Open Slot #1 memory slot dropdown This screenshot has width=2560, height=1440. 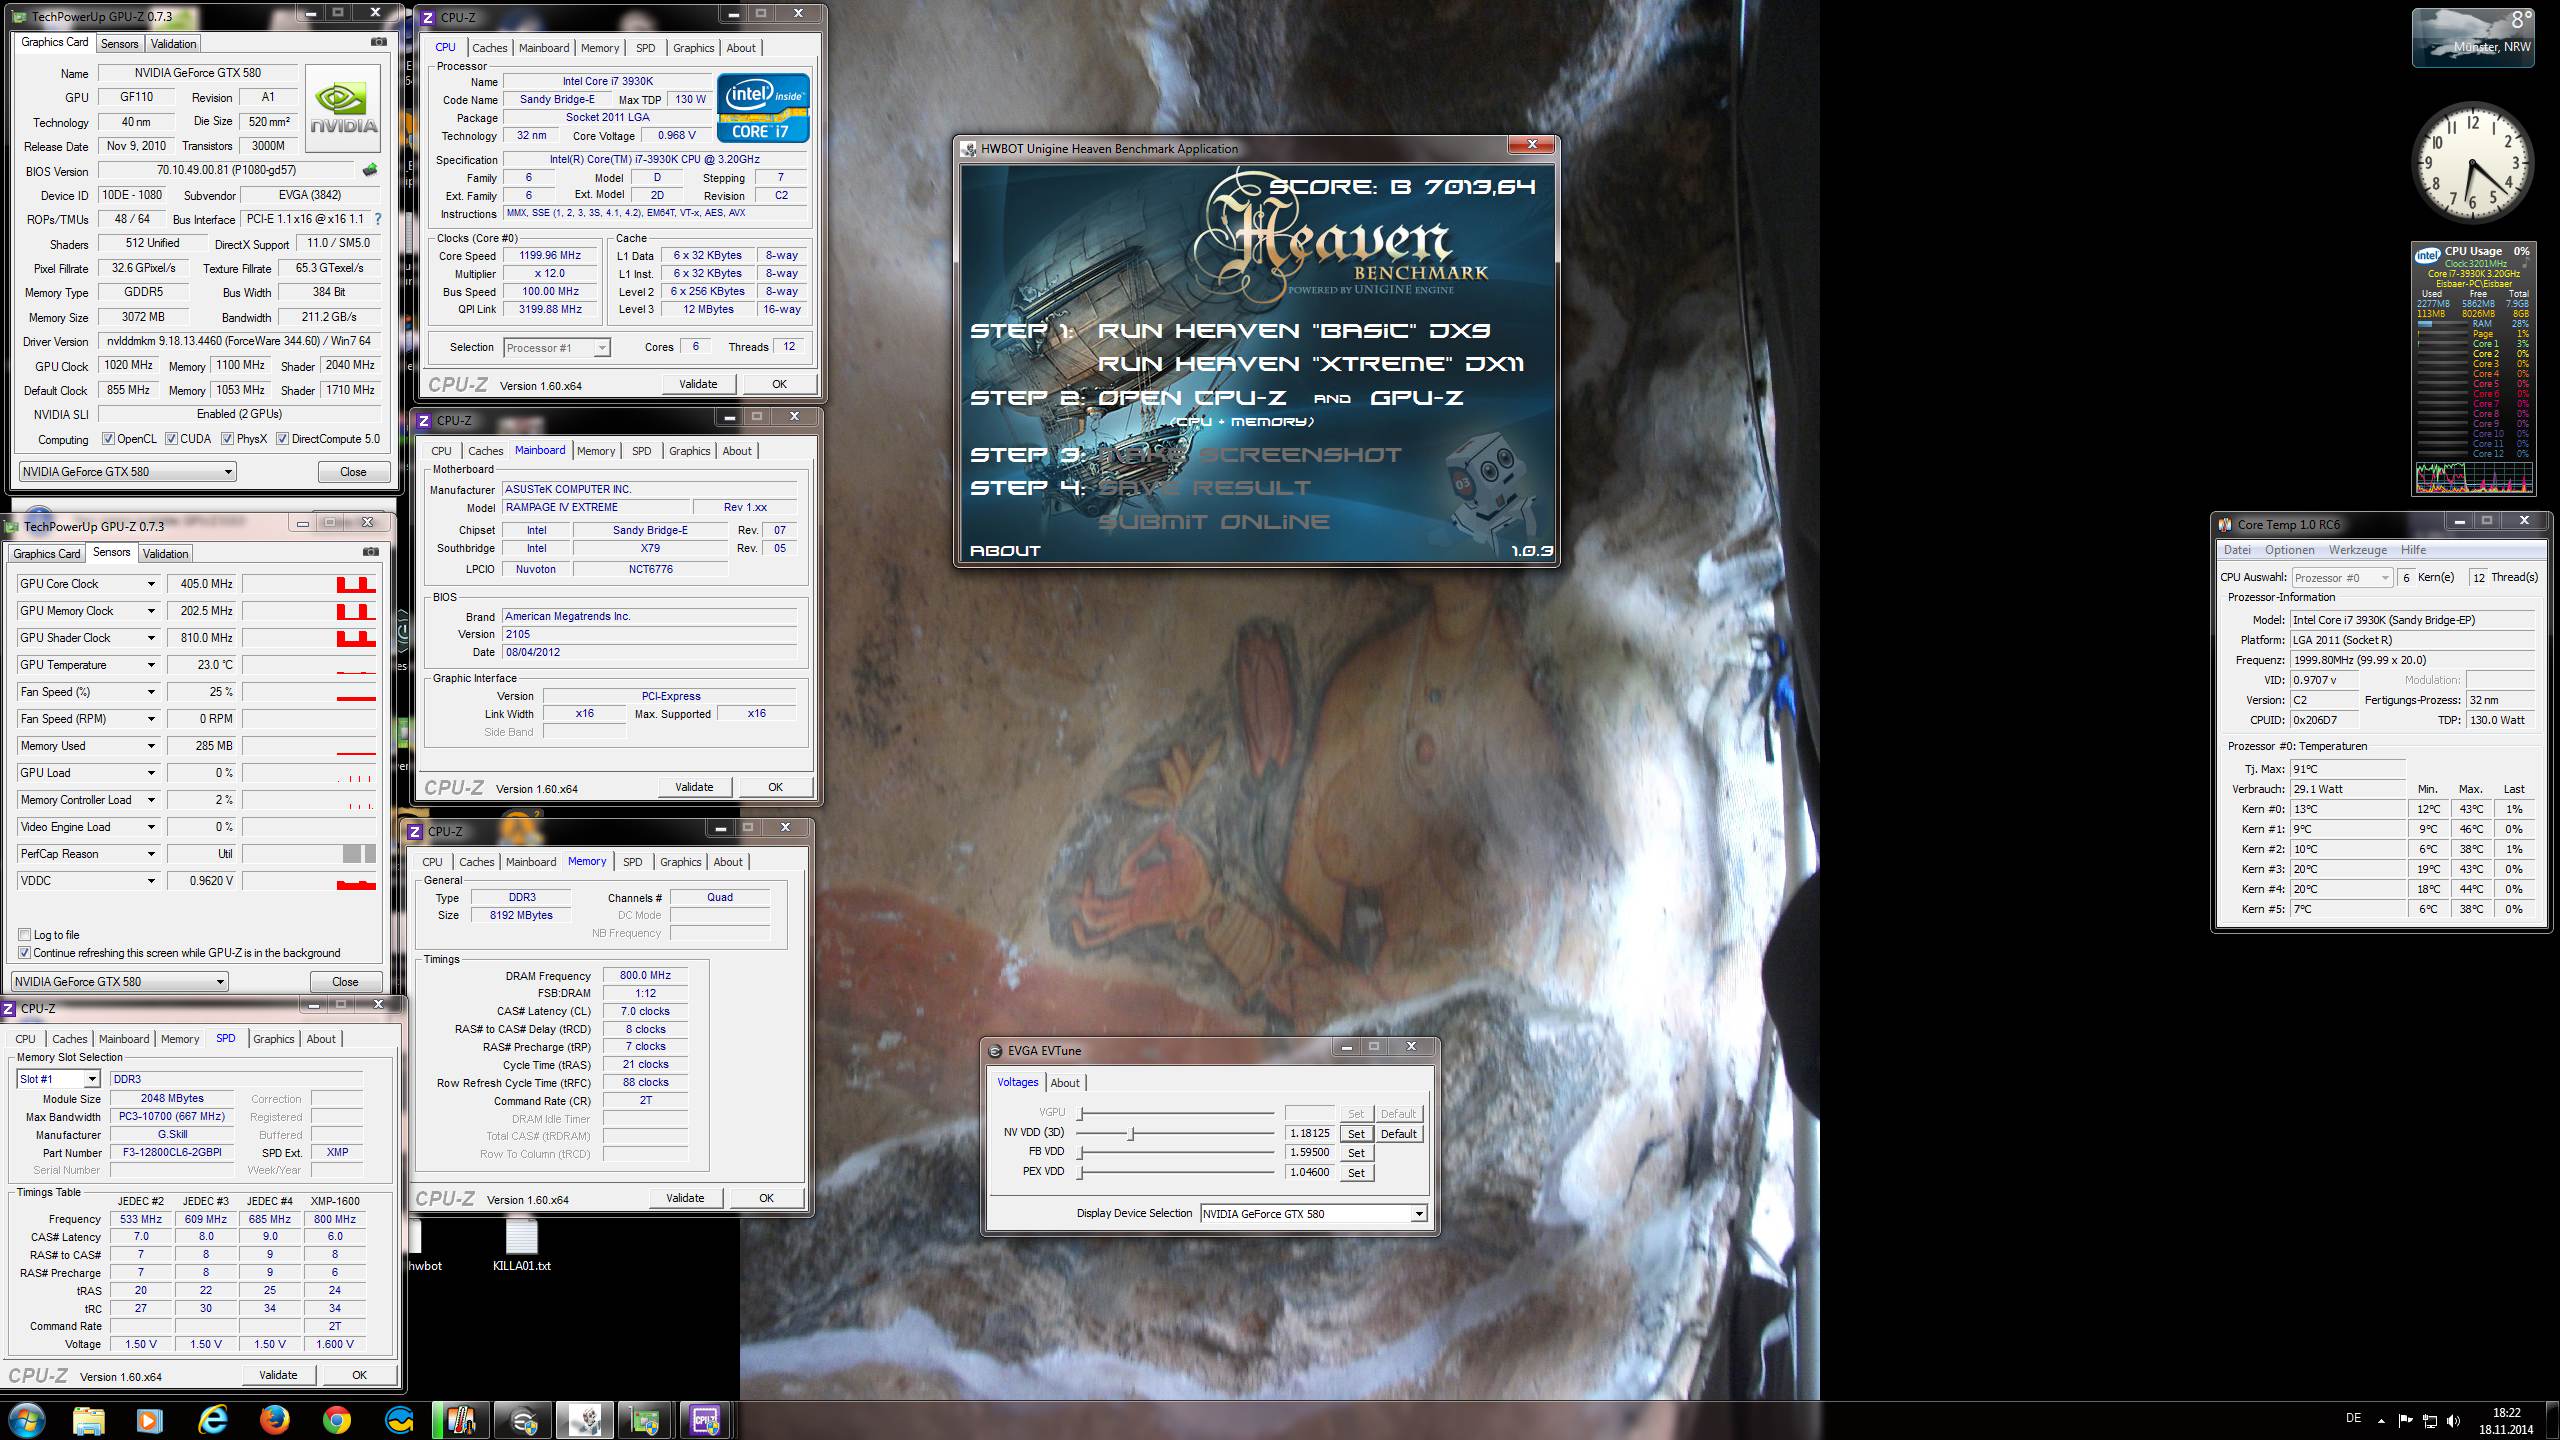58,1079
